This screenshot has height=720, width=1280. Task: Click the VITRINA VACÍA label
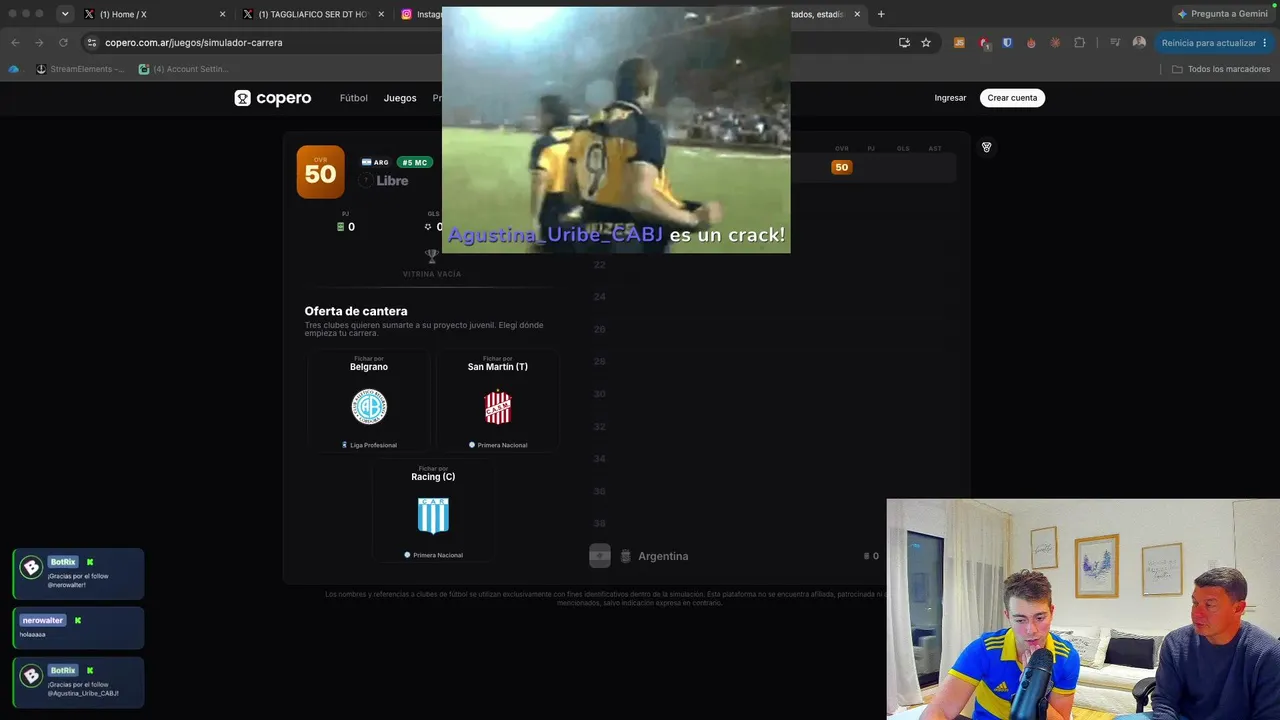click(432, 274)
